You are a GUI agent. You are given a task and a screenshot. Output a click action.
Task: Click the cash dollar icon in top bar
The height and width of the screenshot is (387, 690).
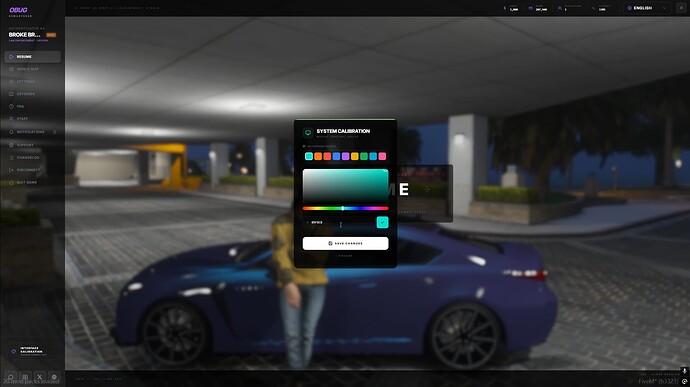(x=505, y=8)
